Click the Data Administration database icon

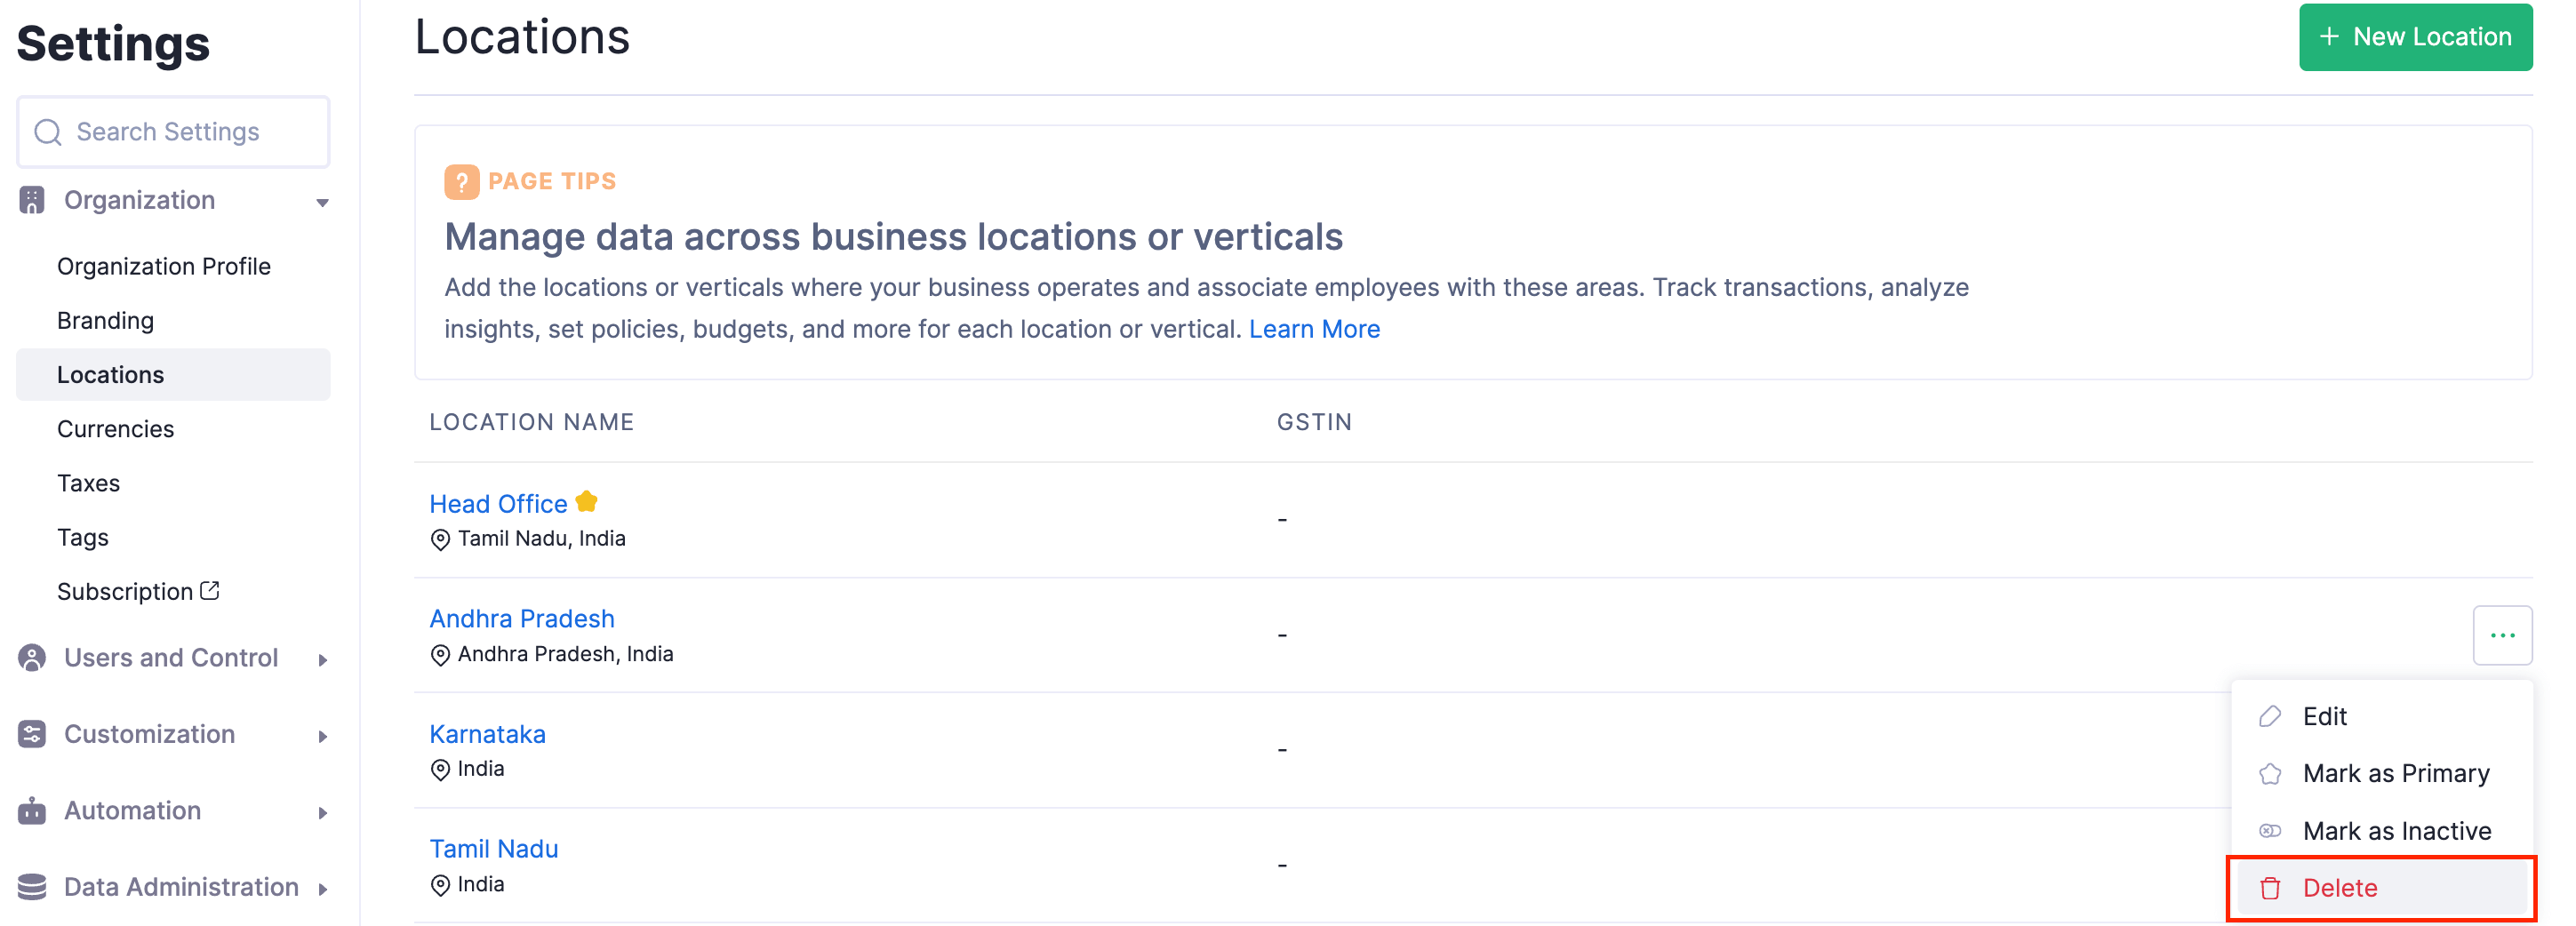coord(32,887)
